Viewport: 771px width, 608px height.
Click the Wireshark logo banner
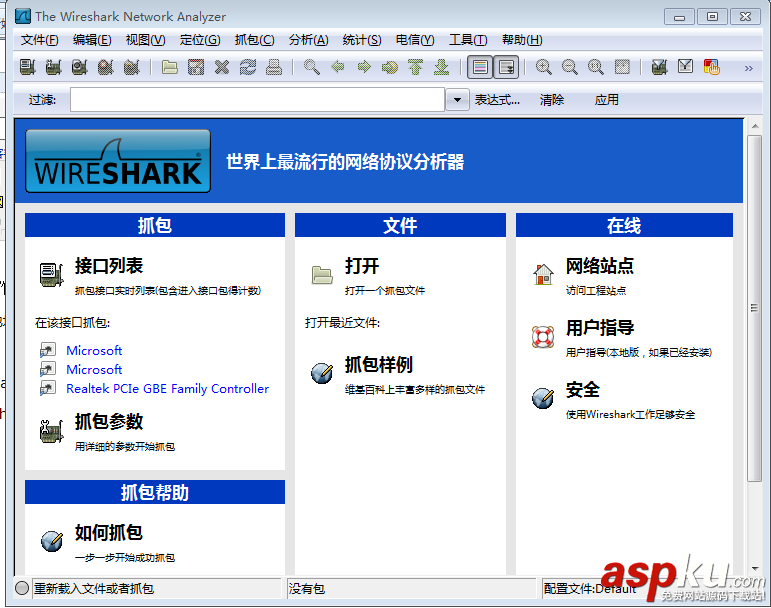pos(118,161)
